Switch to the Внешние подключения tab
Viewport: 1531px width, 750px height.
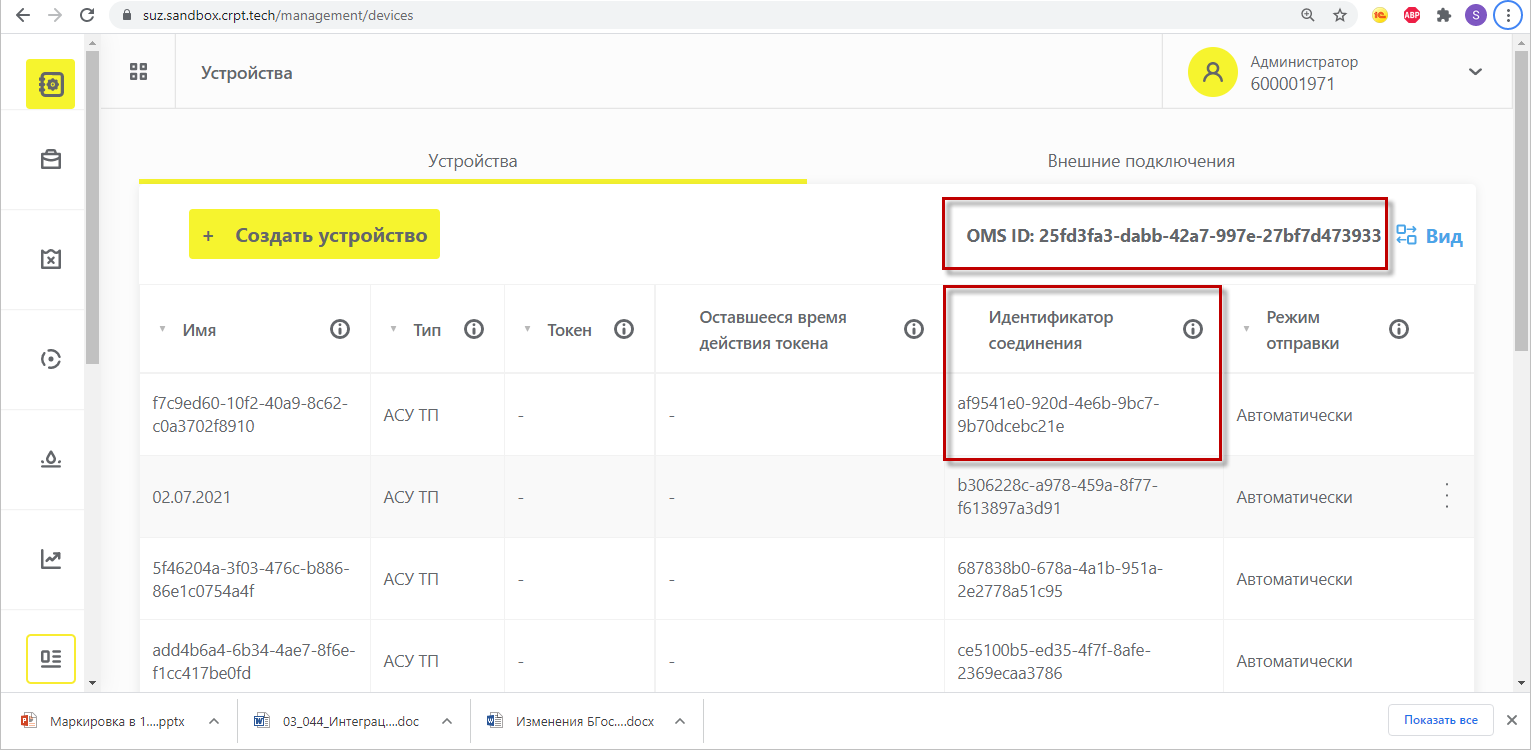click(x=1141, y=161)
